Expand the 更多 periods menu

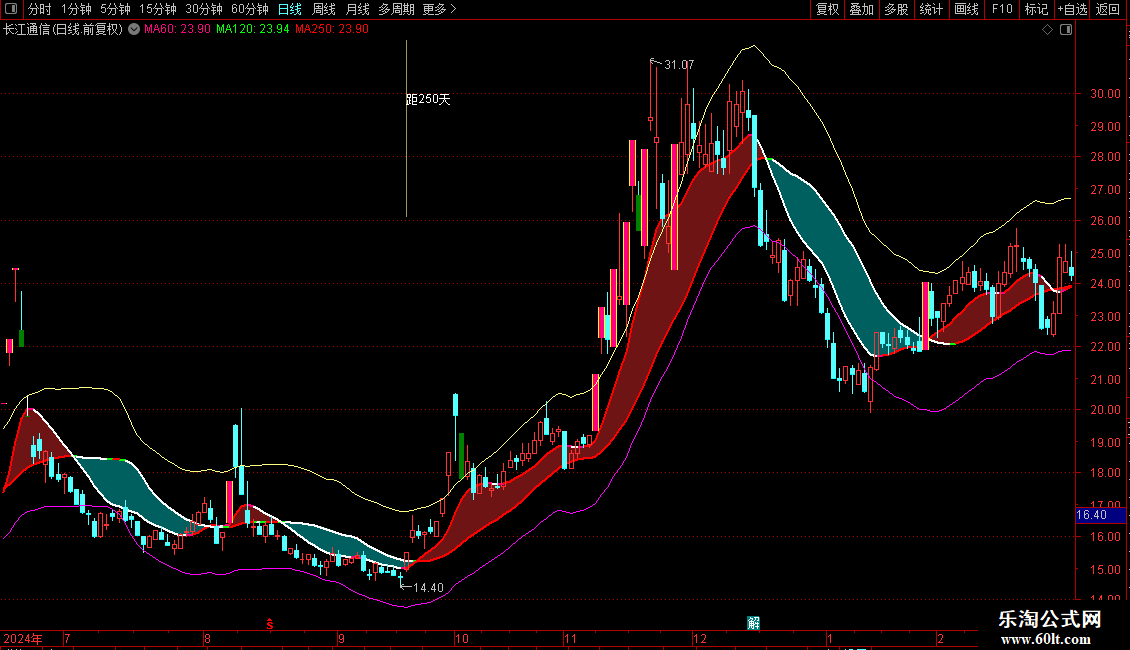(439, 9)
